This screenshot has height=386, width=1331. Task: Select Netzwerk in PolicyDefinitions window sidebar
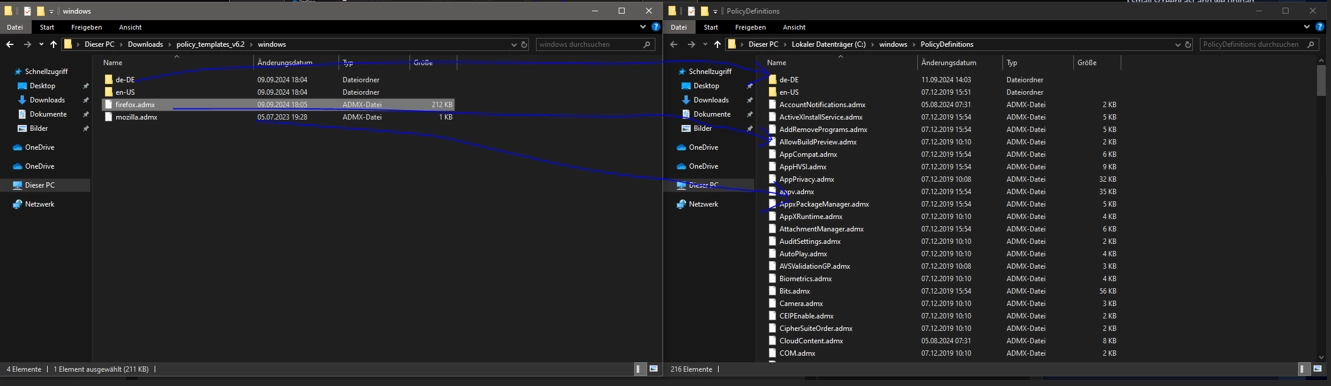point(703,204)
